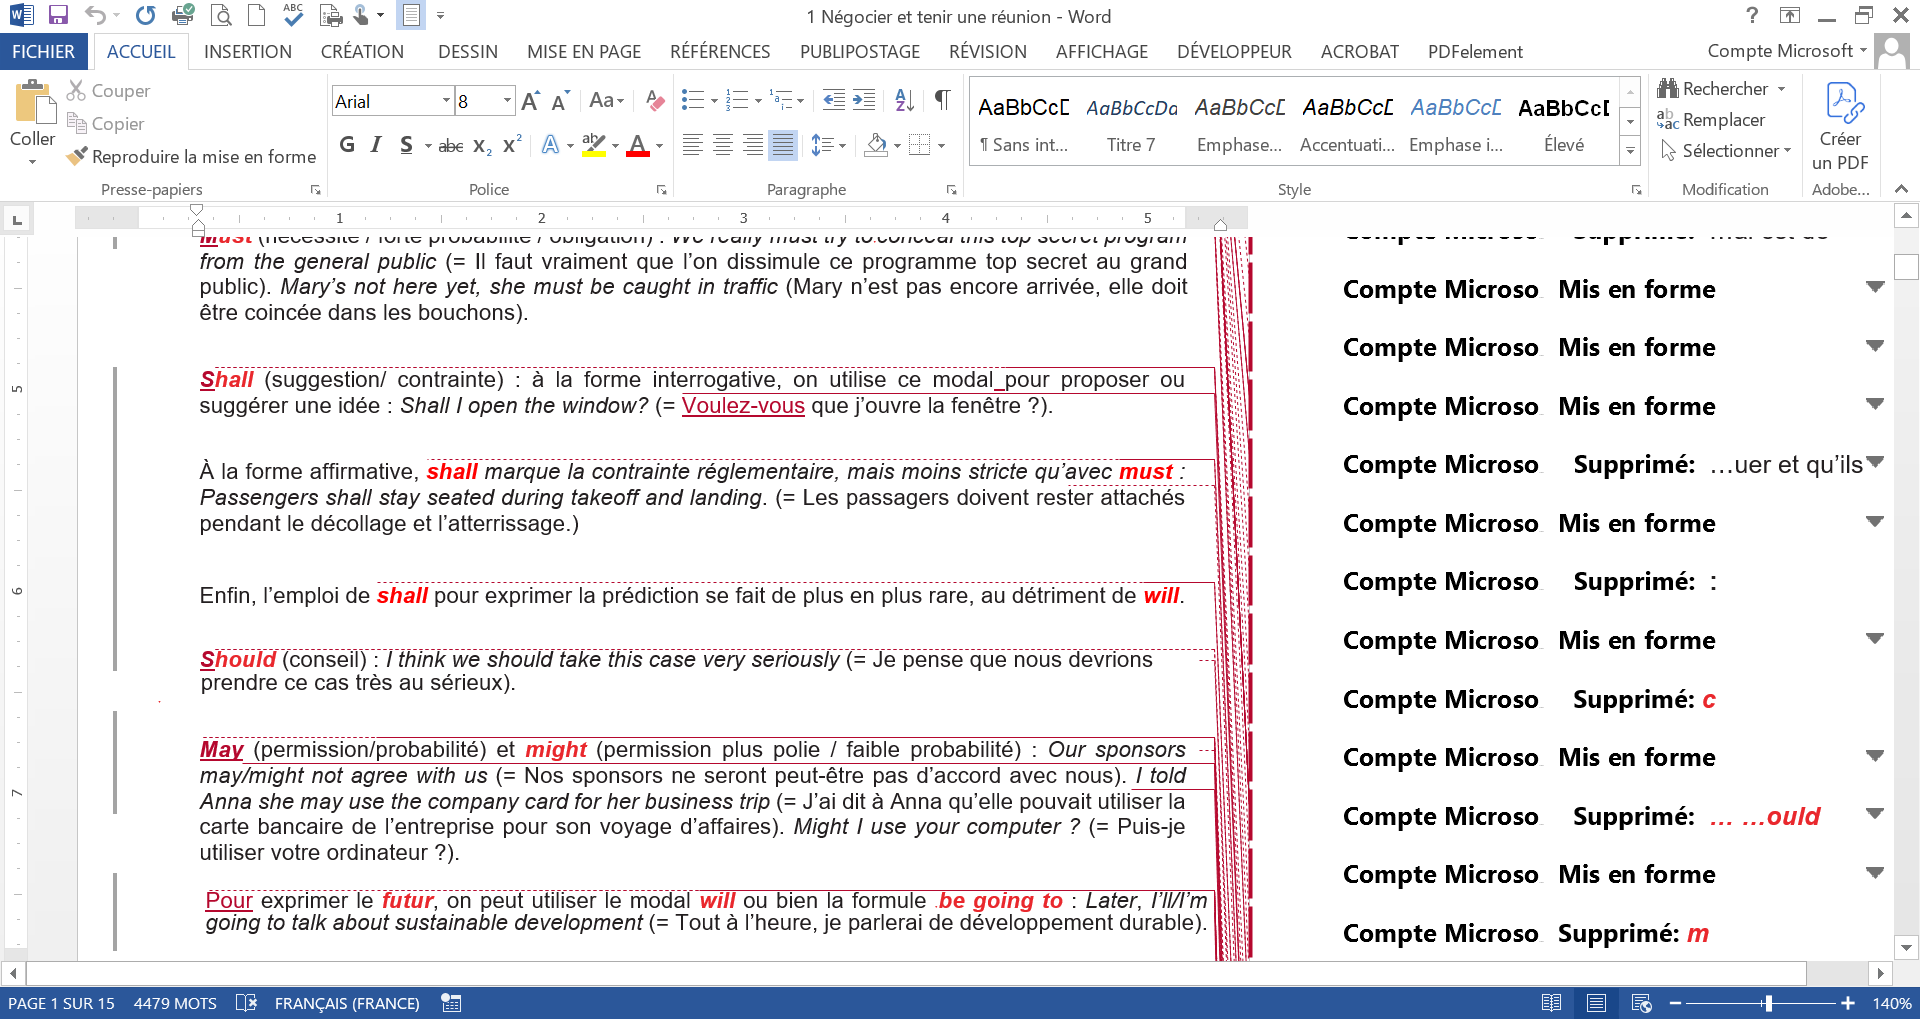
Task: Switch to the RÉVISION tab
Action: 987,52
